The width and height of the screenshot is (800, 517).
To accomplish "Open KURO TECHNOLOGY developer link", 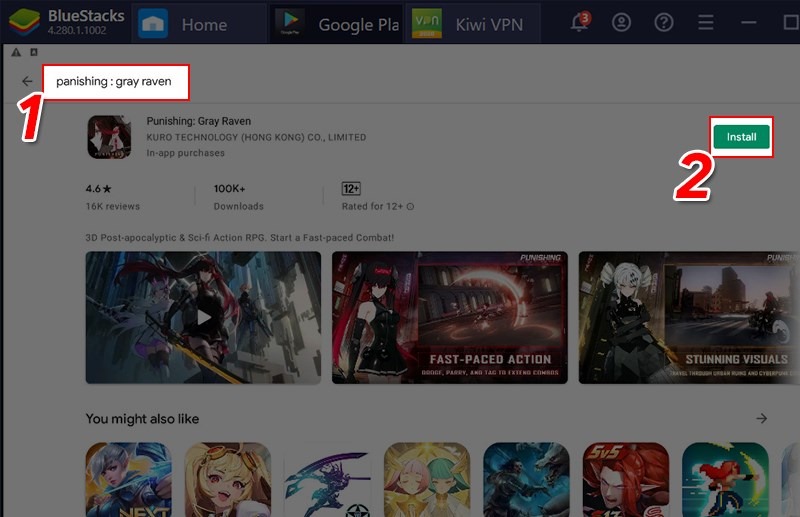I will click(256, 137).
